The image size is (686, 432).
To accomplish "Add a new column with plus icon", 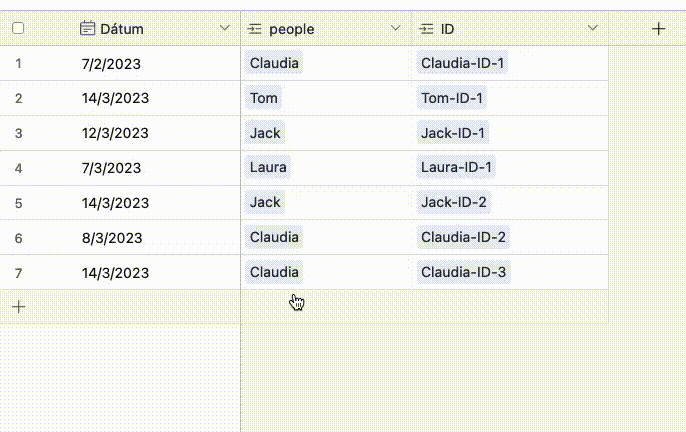I will point(658,29).
